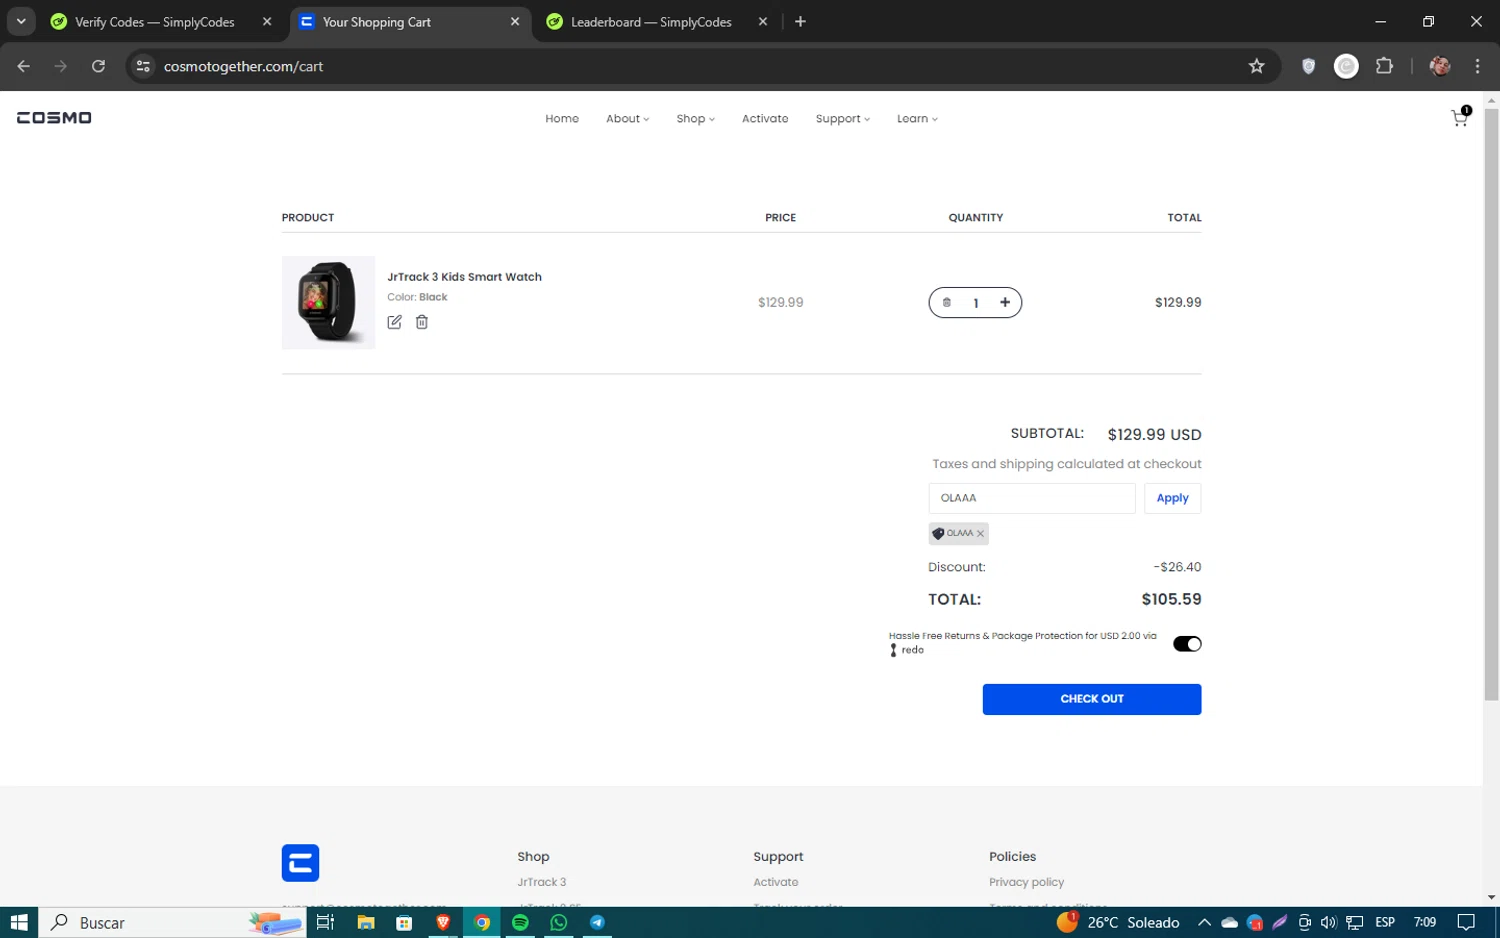Apply the discount code
The height and width of the screenshot is (938, 1500).
click(x=1172, y=498)
